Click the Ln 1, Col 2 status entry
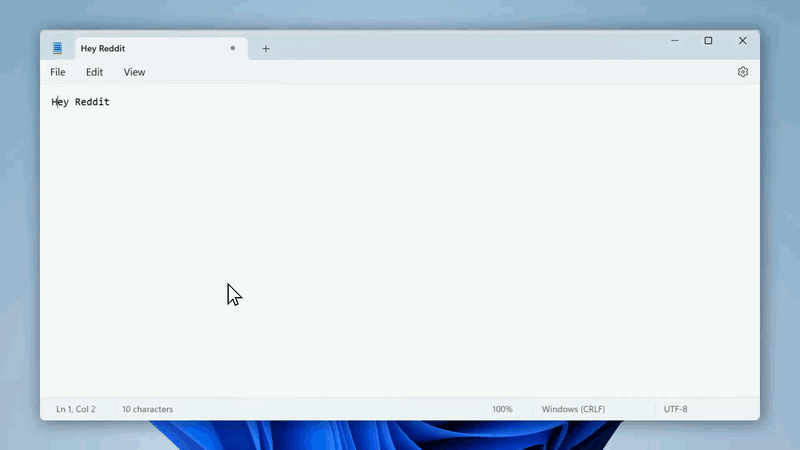 pyautogui.click(x=76, y=409)
